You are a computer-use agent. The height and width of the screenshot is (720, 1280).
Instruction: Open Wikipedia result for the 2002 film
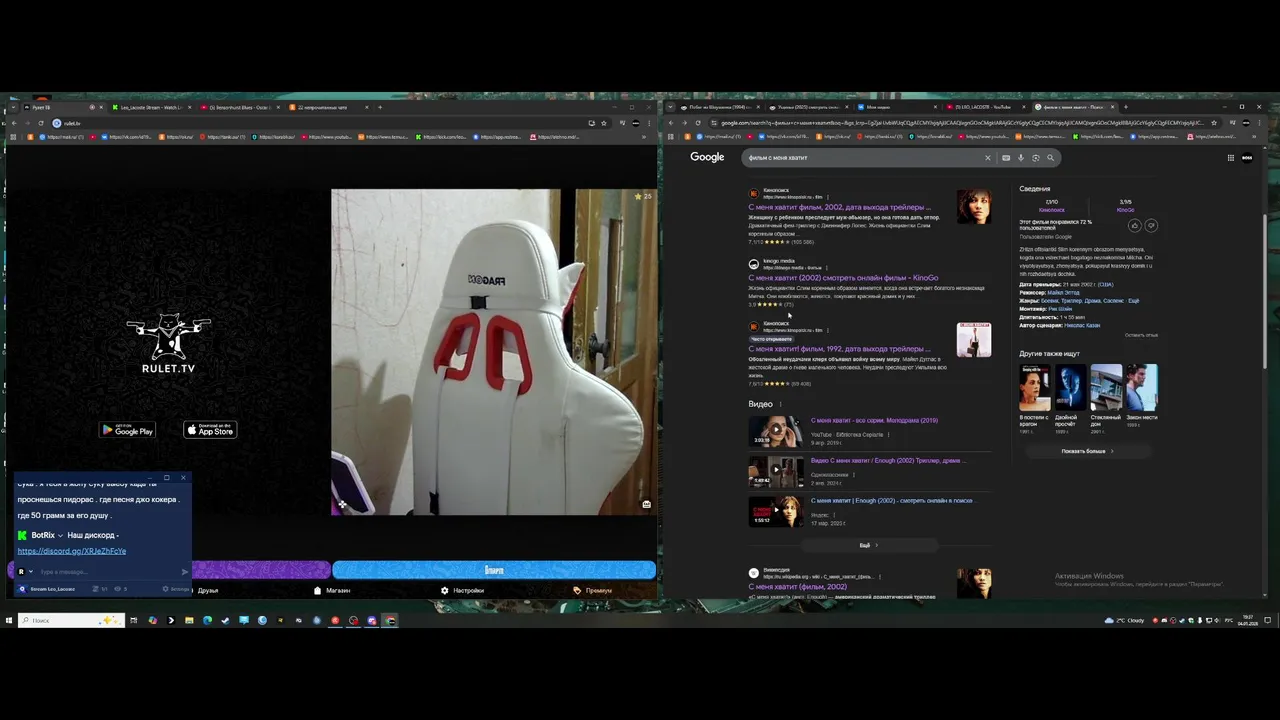point(797,587)
